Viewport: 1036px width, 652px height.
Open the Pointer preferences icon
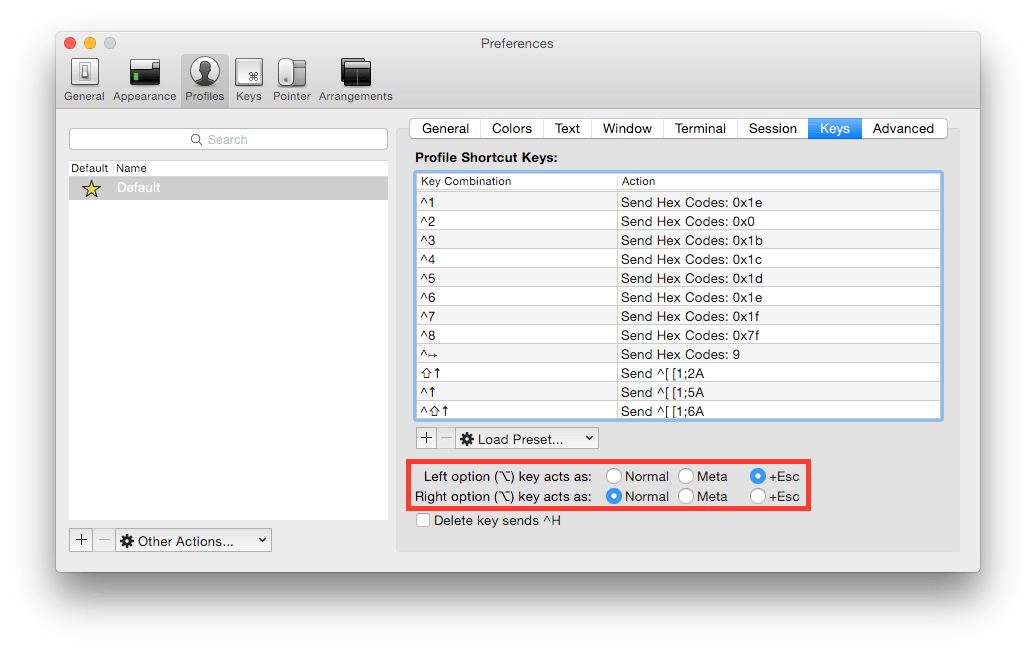(x=291, y=72)
